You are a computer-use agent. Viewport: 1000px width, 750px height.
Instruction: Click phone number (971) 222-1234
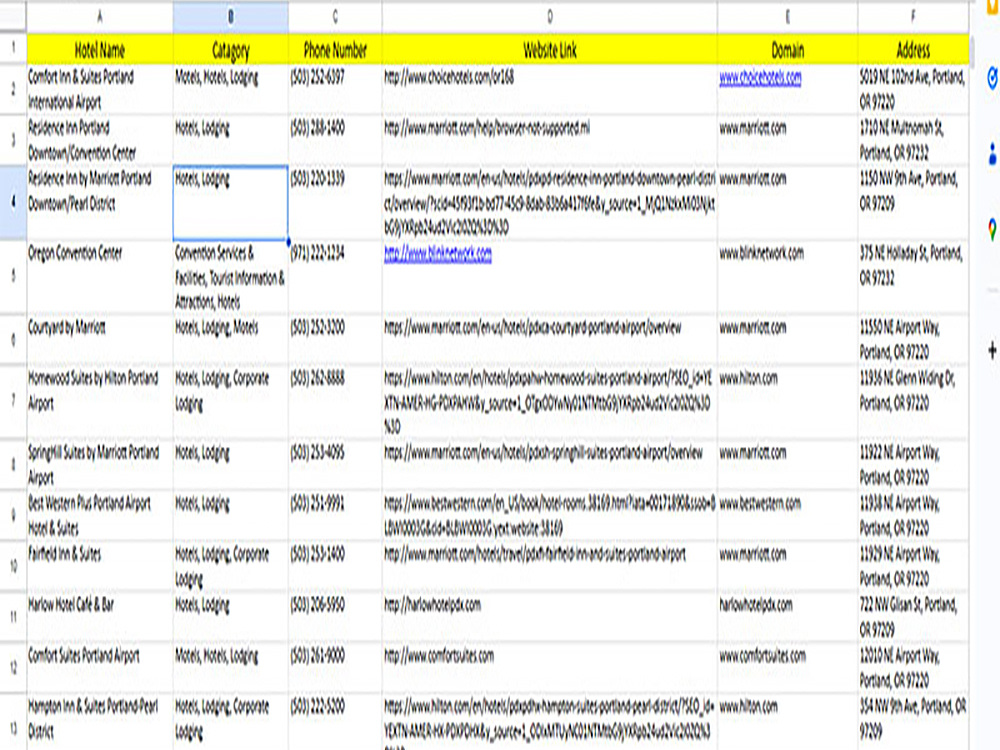335,277
